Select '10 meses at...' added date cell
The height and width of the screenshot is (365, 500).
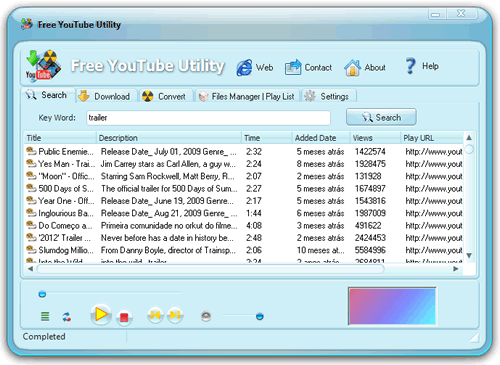[321, 250]
